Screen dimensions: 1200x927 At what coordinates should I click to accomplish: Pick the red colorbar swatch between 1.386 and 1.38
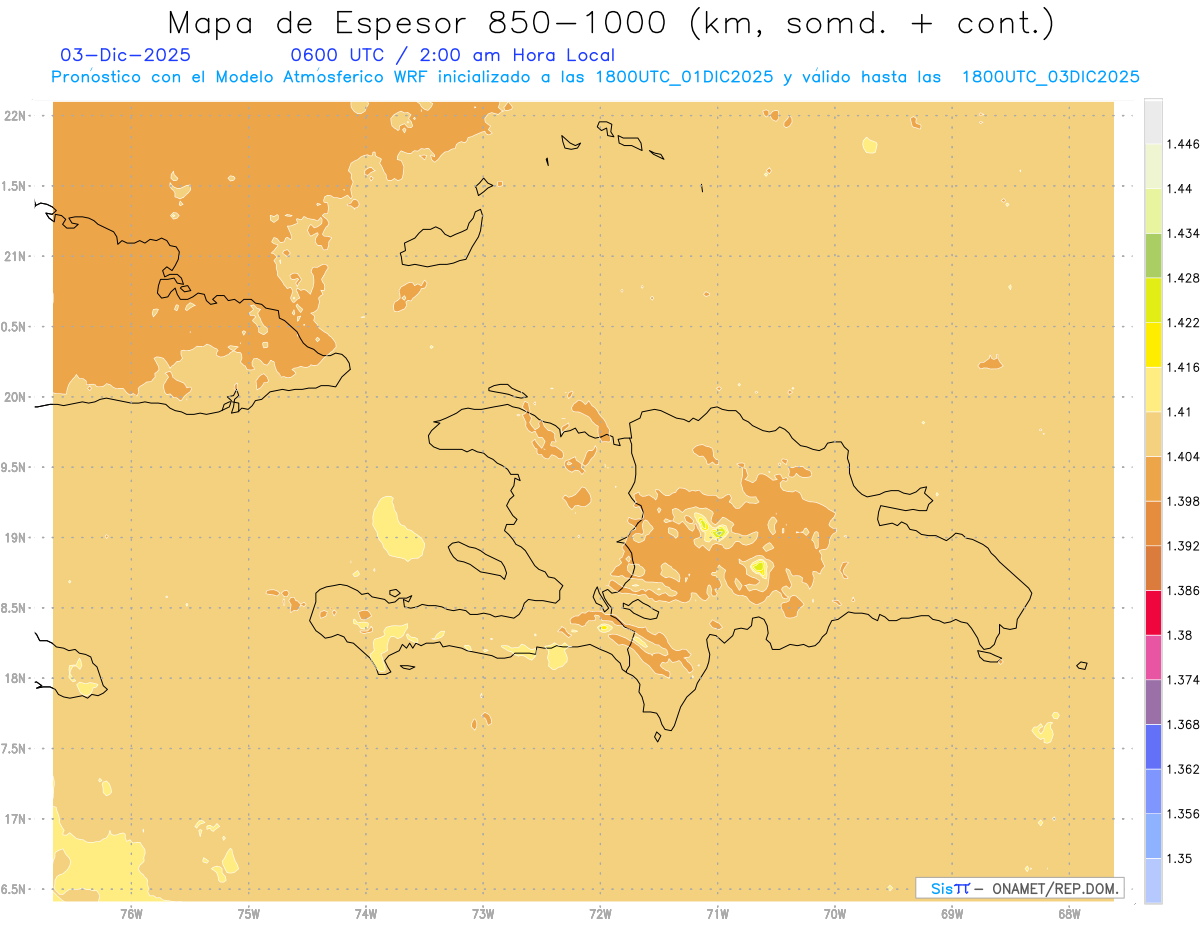coord(1153,612)
